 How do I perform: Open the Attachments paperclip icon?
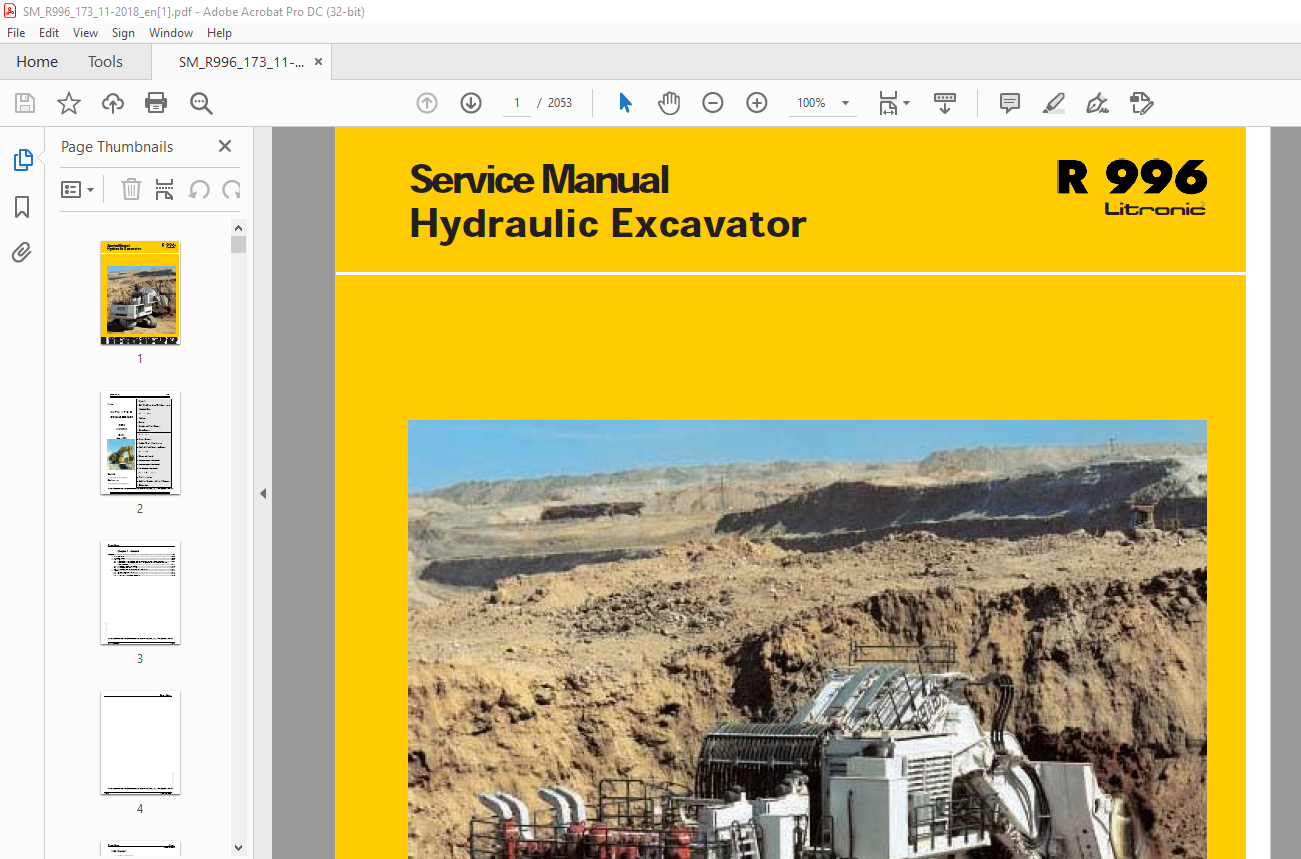22,252
